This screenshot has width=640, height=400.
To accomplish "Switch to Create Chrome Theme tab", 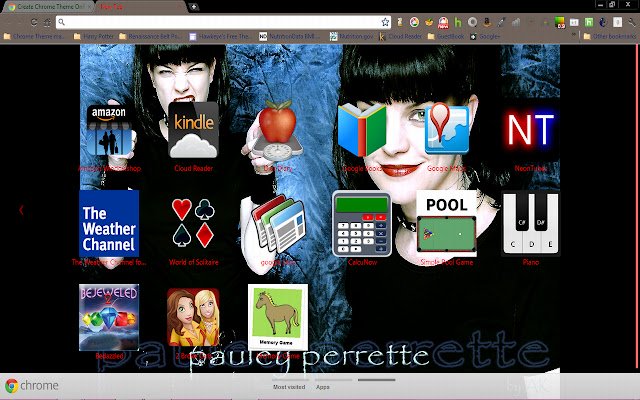I will 48,7.
